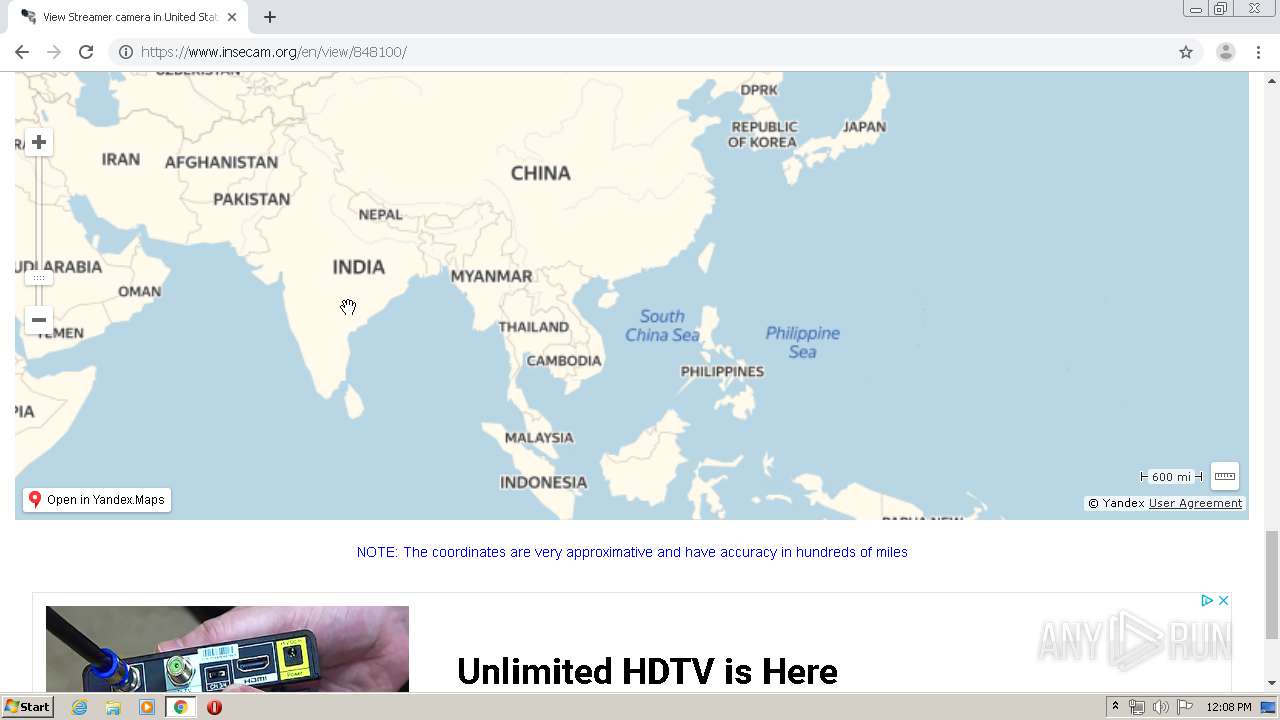Click the OMAN label on the map
1280x720 pixels.
(139, 292)
